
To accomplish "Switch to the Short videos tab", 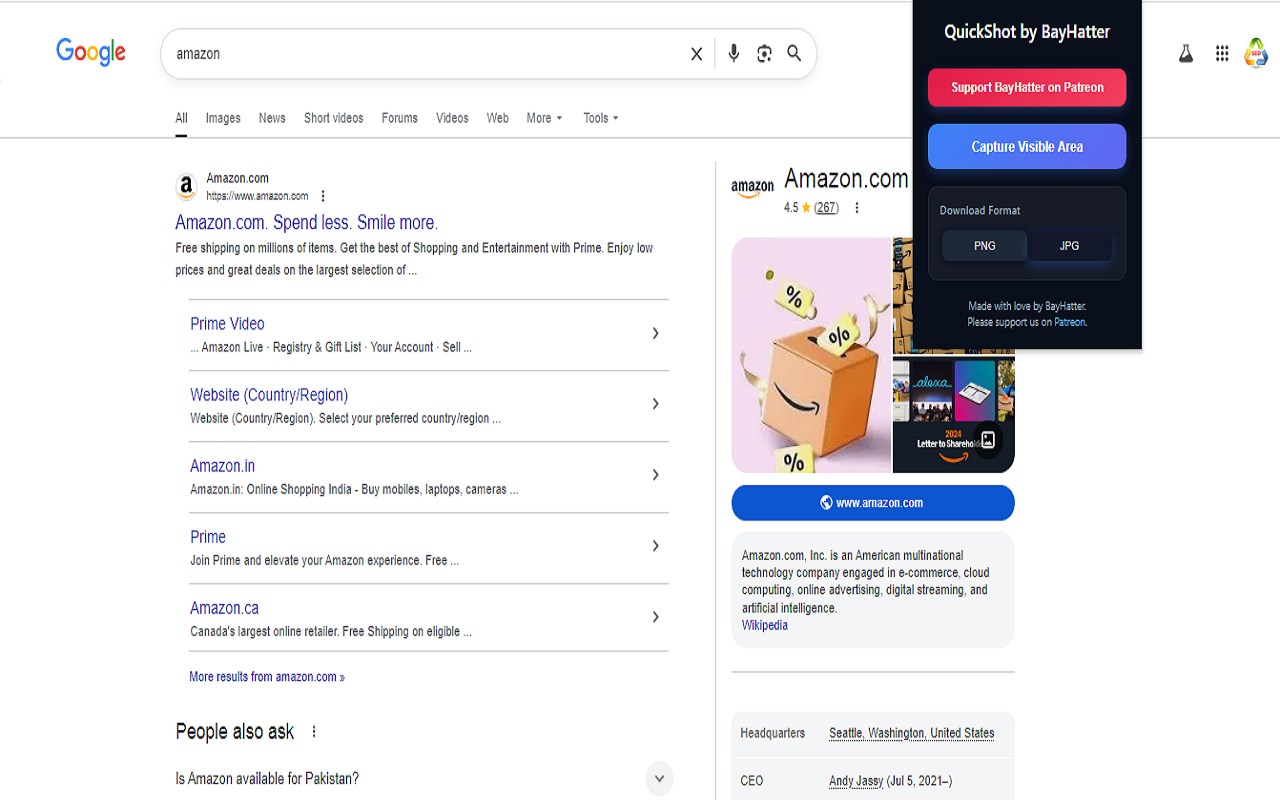I will point(334,118).
